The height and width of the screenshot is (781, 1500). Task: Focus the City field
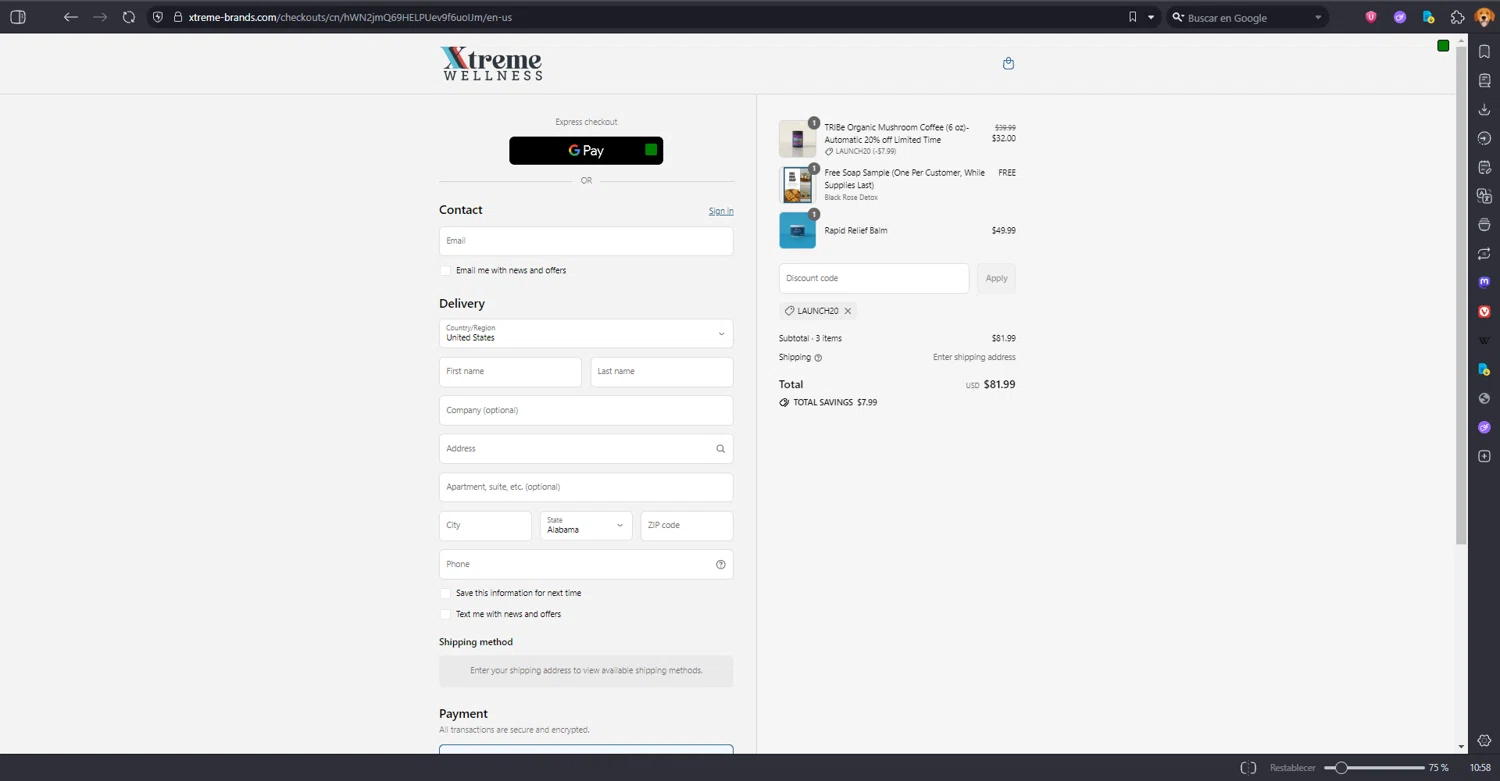[485, 525]
